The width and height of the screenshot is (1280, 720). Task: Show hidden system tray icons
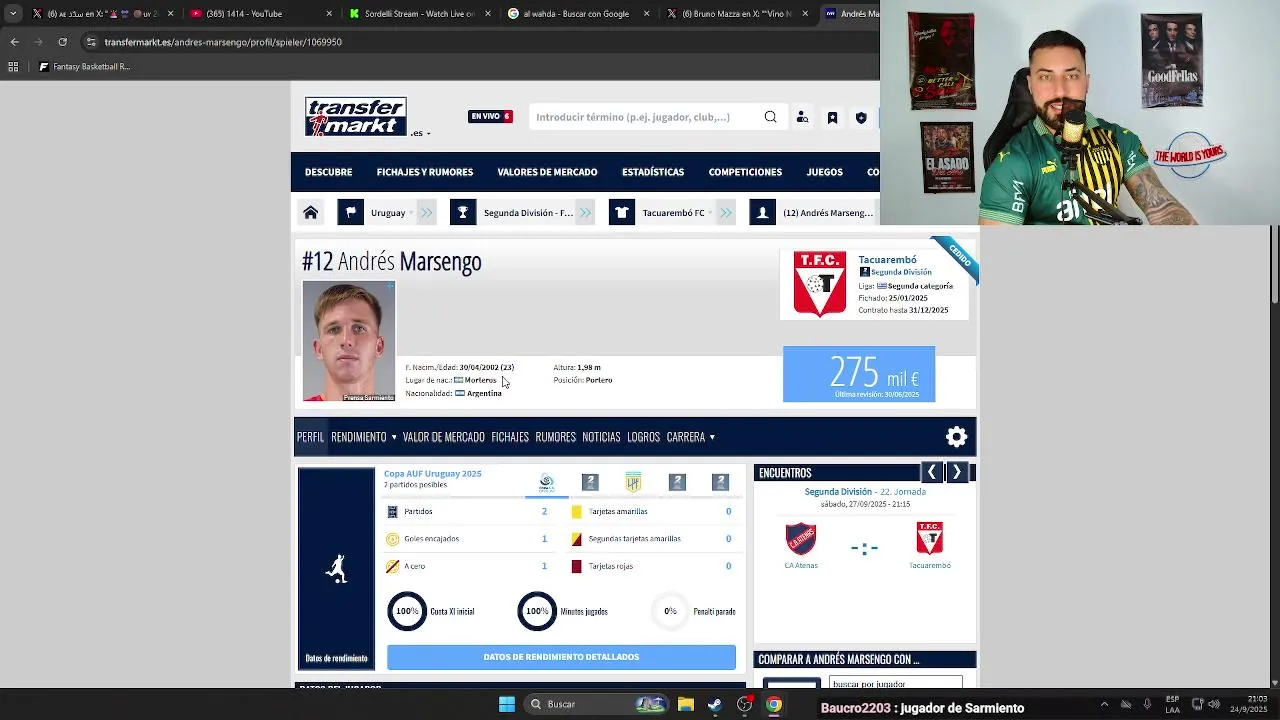(1104, 704)
